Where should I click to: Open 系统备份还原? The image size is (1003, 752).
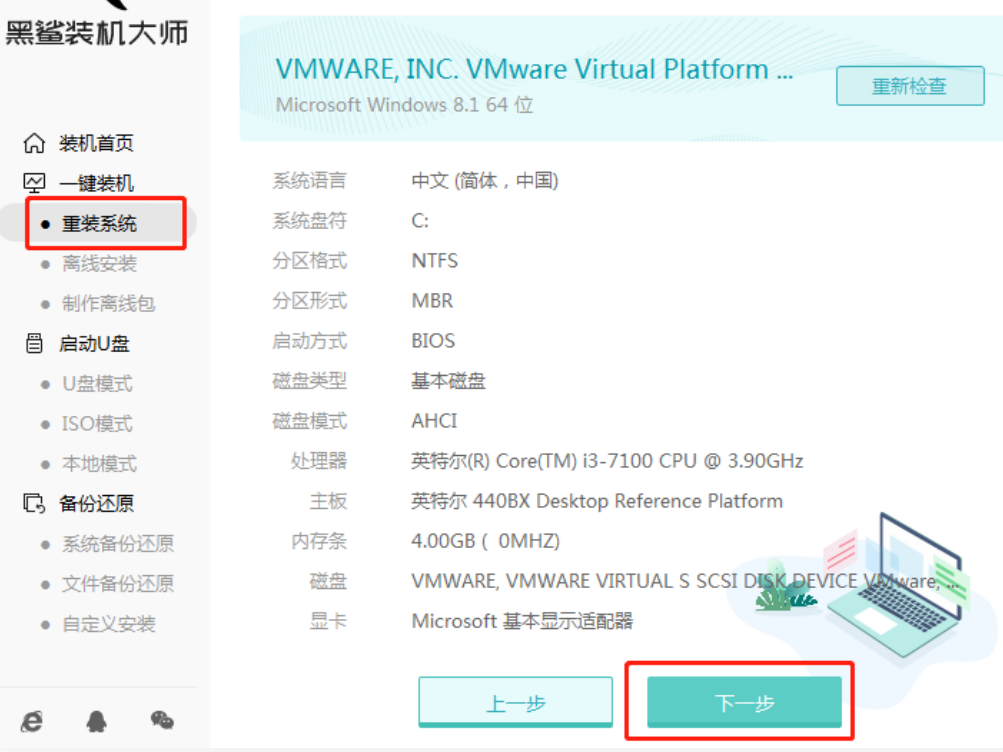[x=117, y=544]
